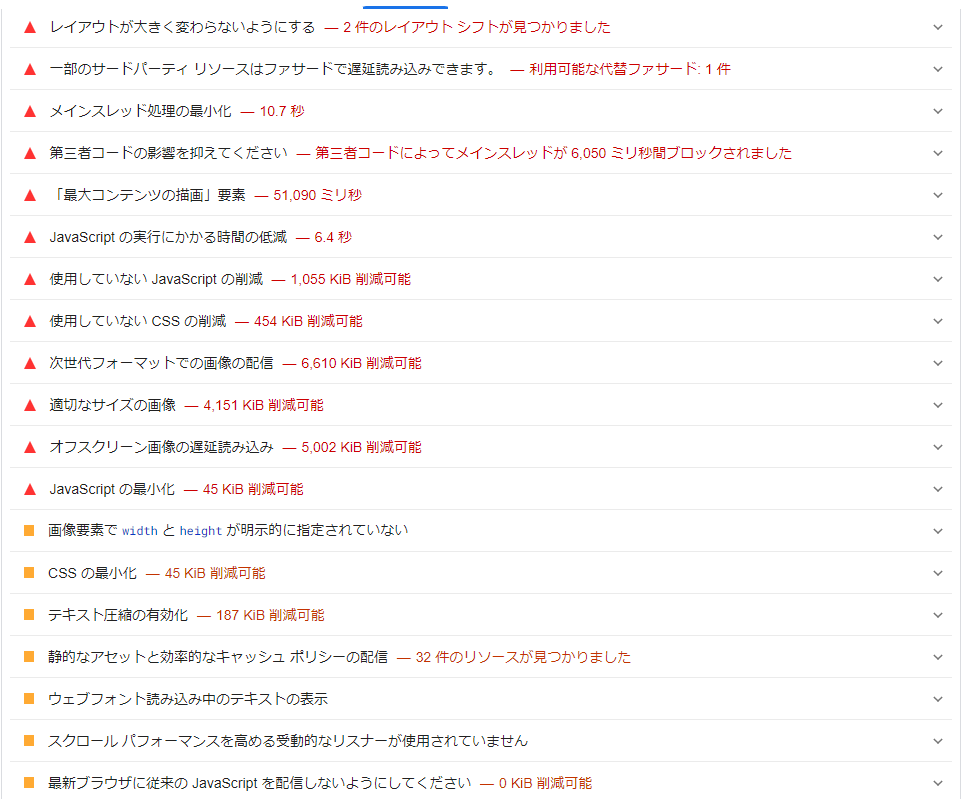Click orange square beside ウェブフォント読み込み中のテキストの表示

[29, 699]
